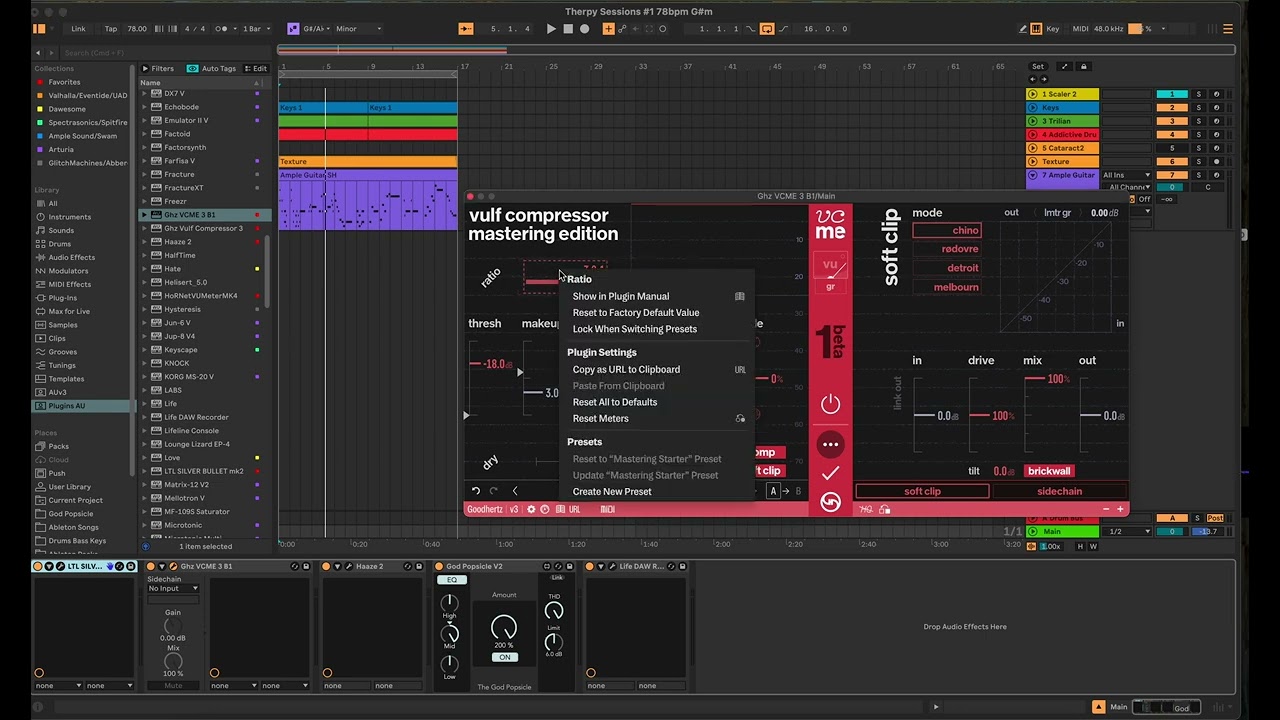Click the Tap tempo button
The image size is (1280, 720).
click(111, 29)
